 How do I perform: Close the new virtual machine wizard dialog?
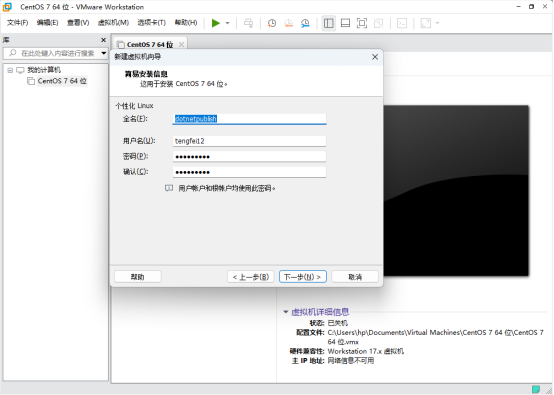click(x=375, y=57)
